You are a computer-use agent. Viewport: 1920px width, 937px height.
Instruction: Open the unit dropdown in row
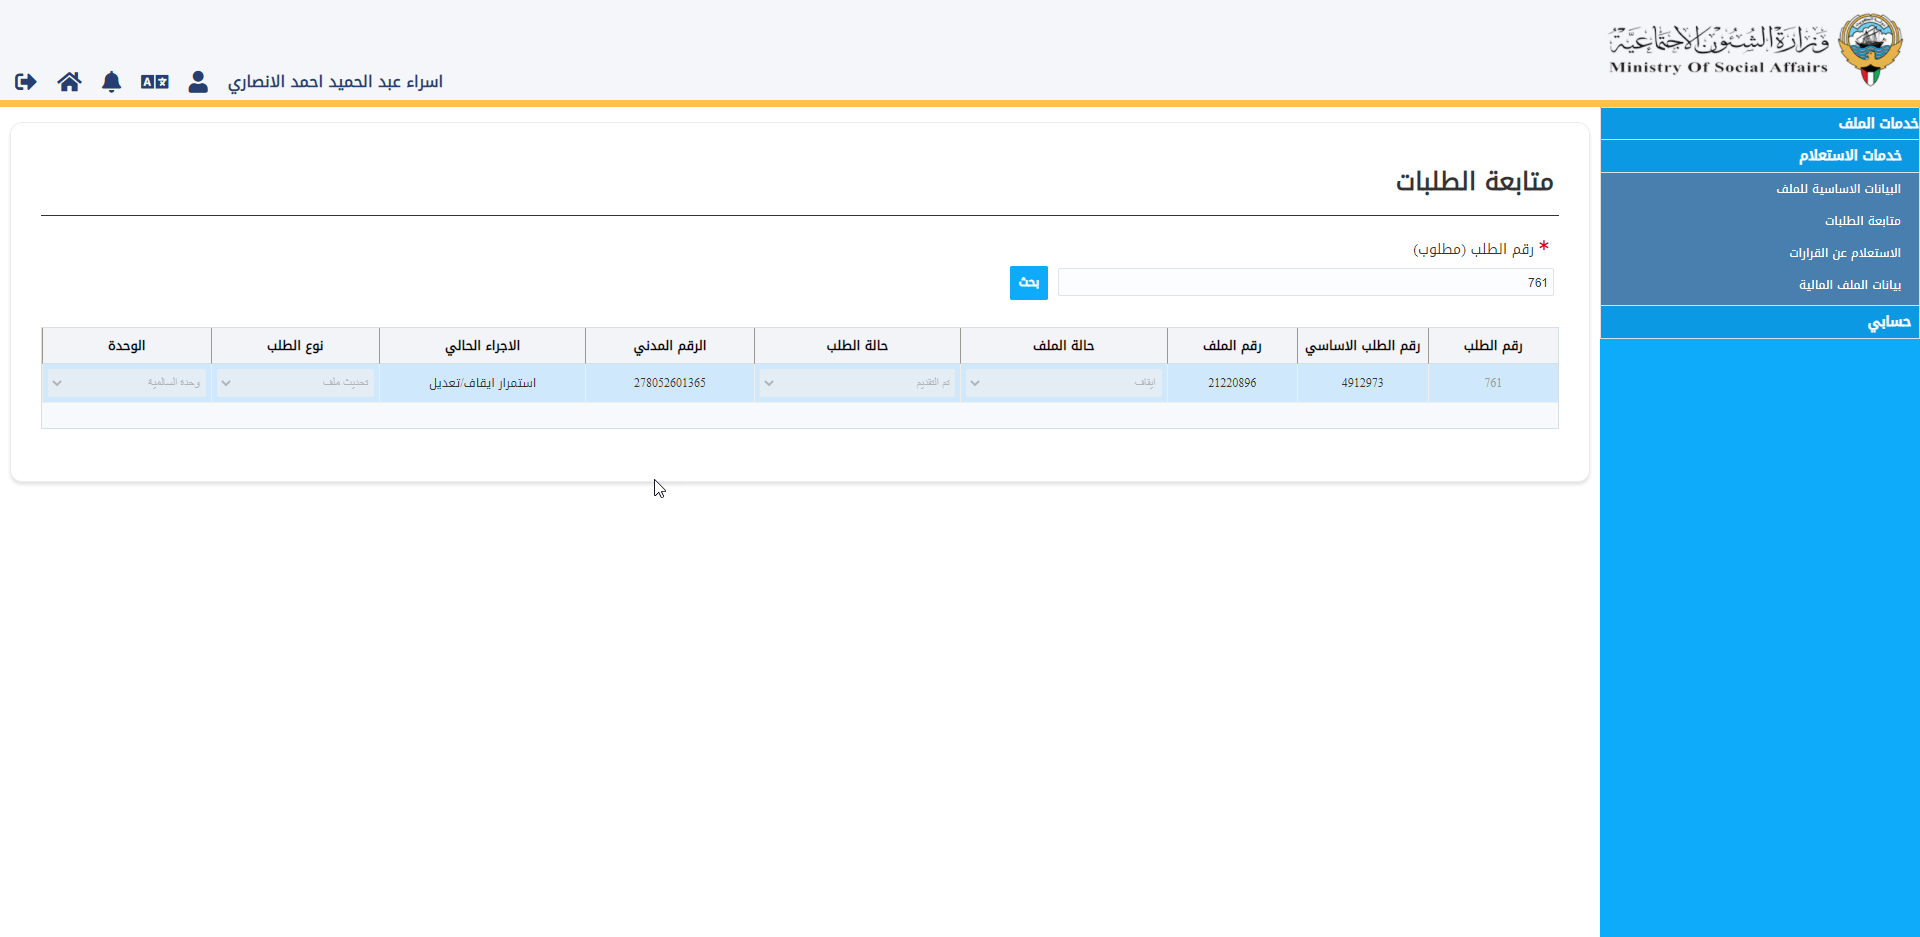click(x=126, y=383)
